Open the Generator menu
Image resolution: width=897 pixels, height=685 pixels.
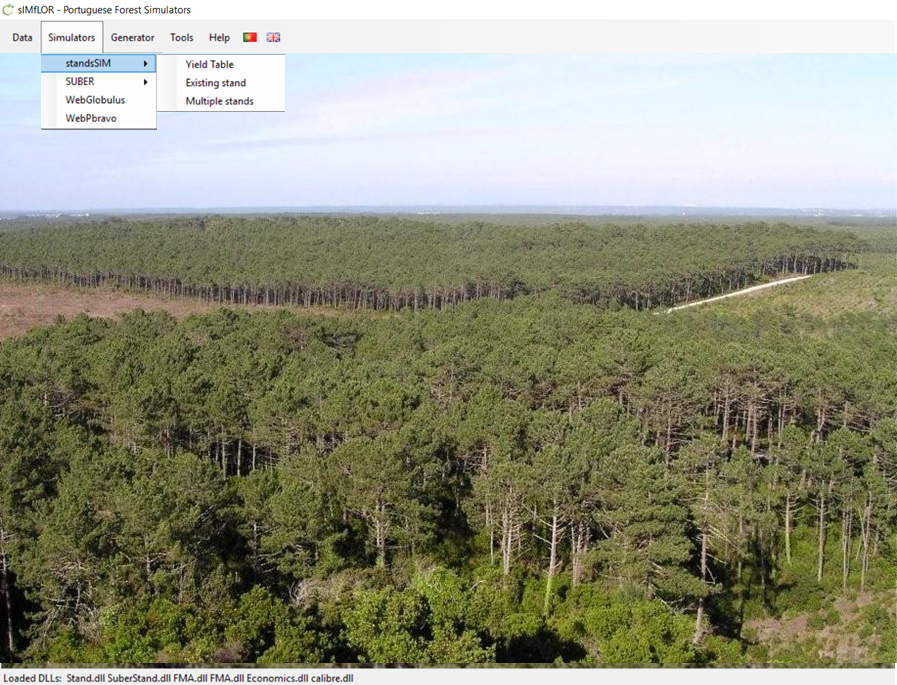tap(132, 38)
